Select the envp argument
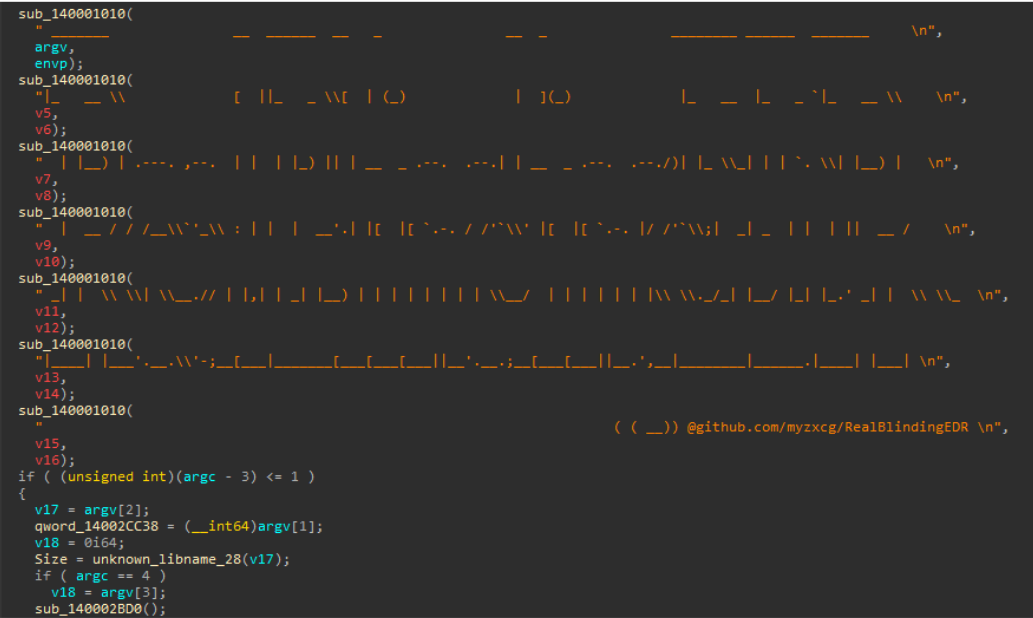 (51, 63)
